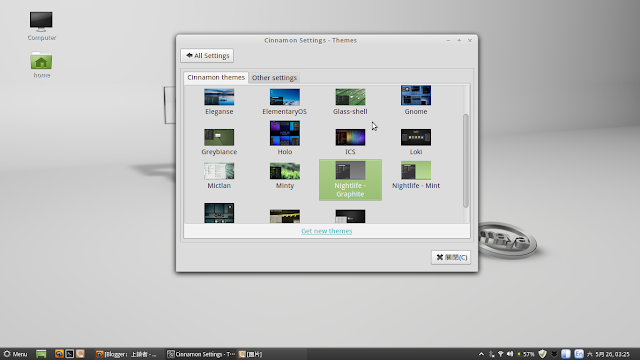640x360 pixels.
Task: Launch the third panel launcher beside Terminal
Action: click(80, 354)
